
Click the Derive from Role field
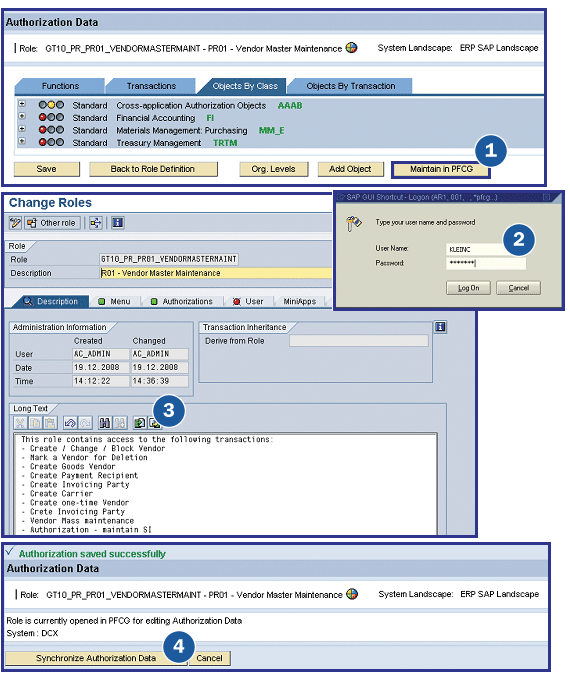coord(359,341)
